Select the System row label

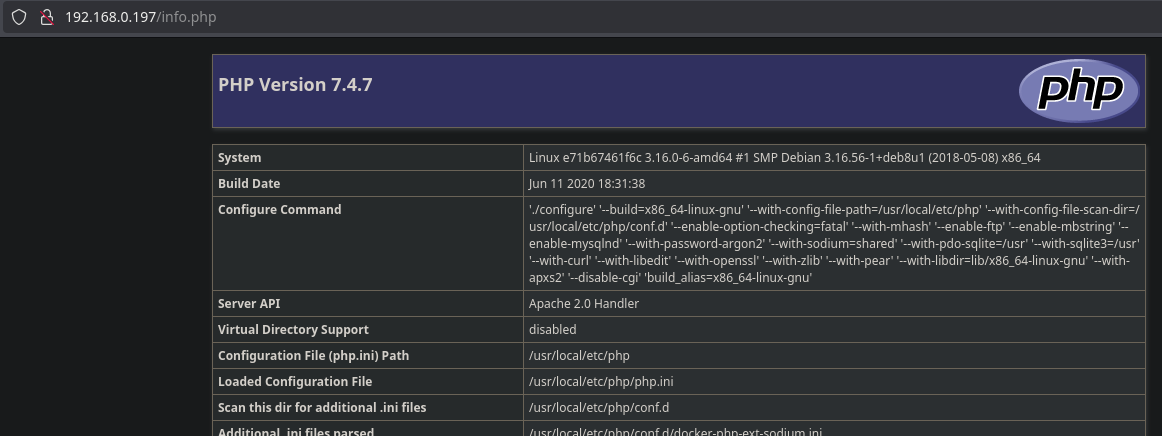tap(239, 158)
